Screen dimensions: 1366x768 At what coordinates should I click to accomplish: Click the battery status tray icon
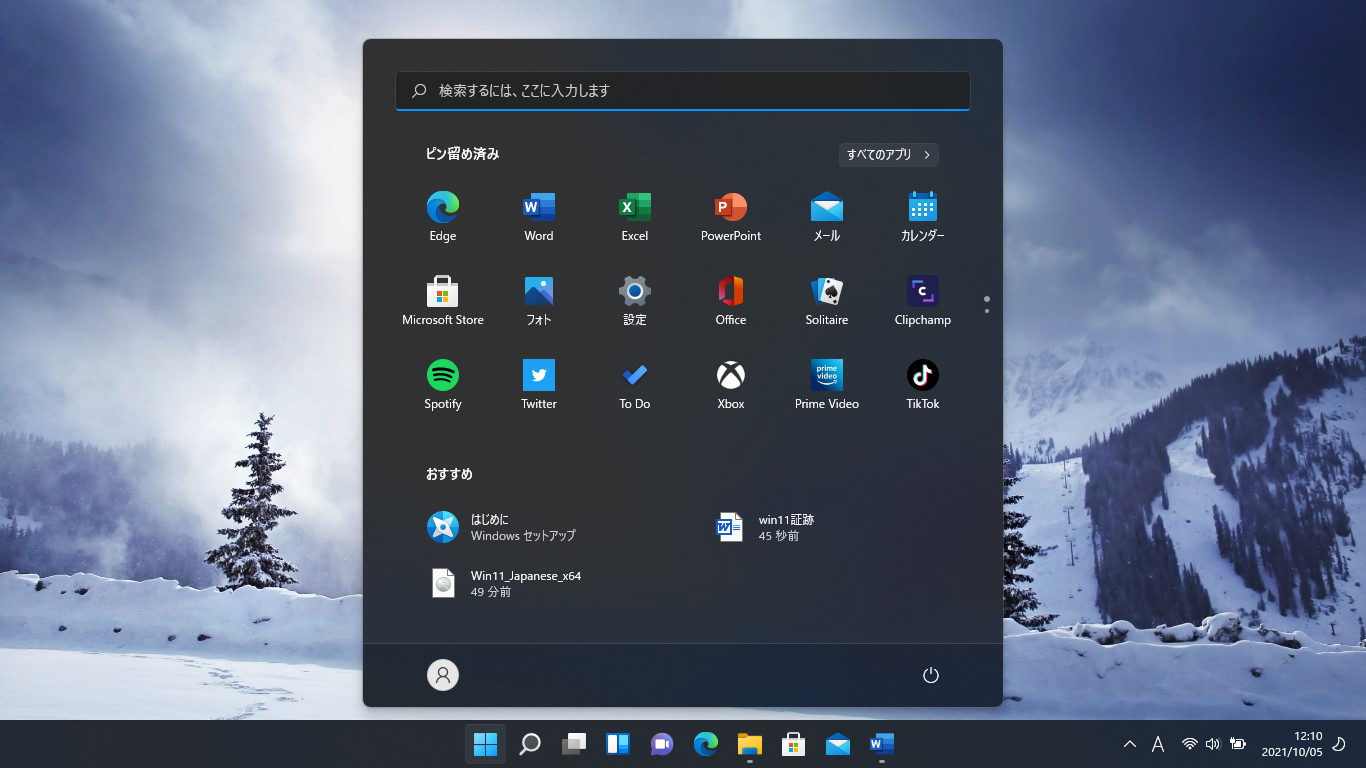tap(1238, 744)
